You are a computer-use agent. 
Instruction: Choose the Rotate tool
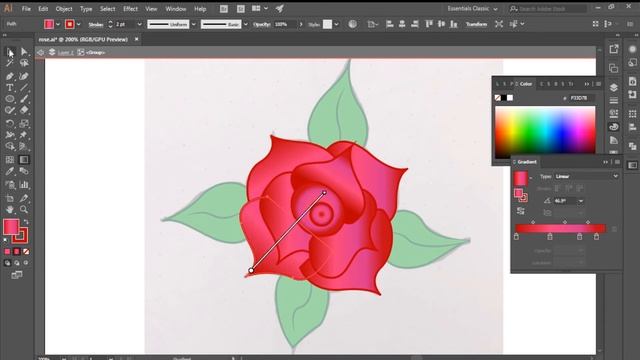point(10,123)
